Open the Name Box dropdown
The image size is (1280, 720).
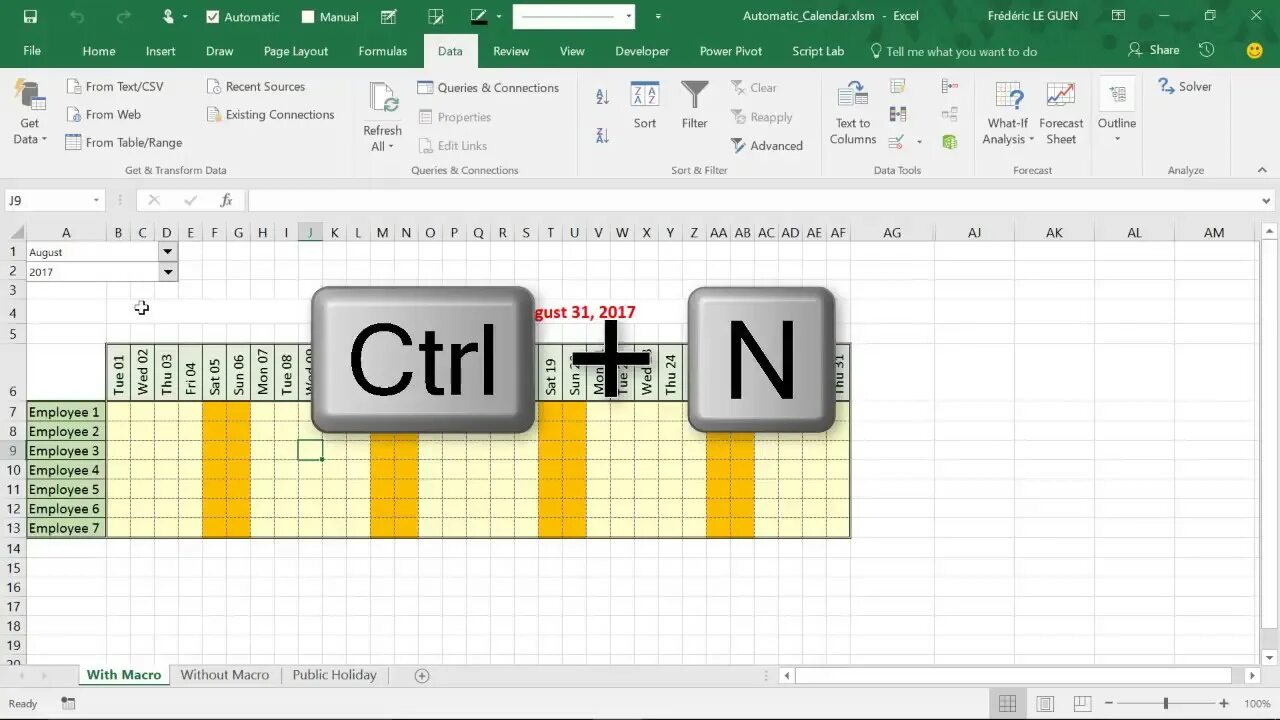tap(96, 200)
